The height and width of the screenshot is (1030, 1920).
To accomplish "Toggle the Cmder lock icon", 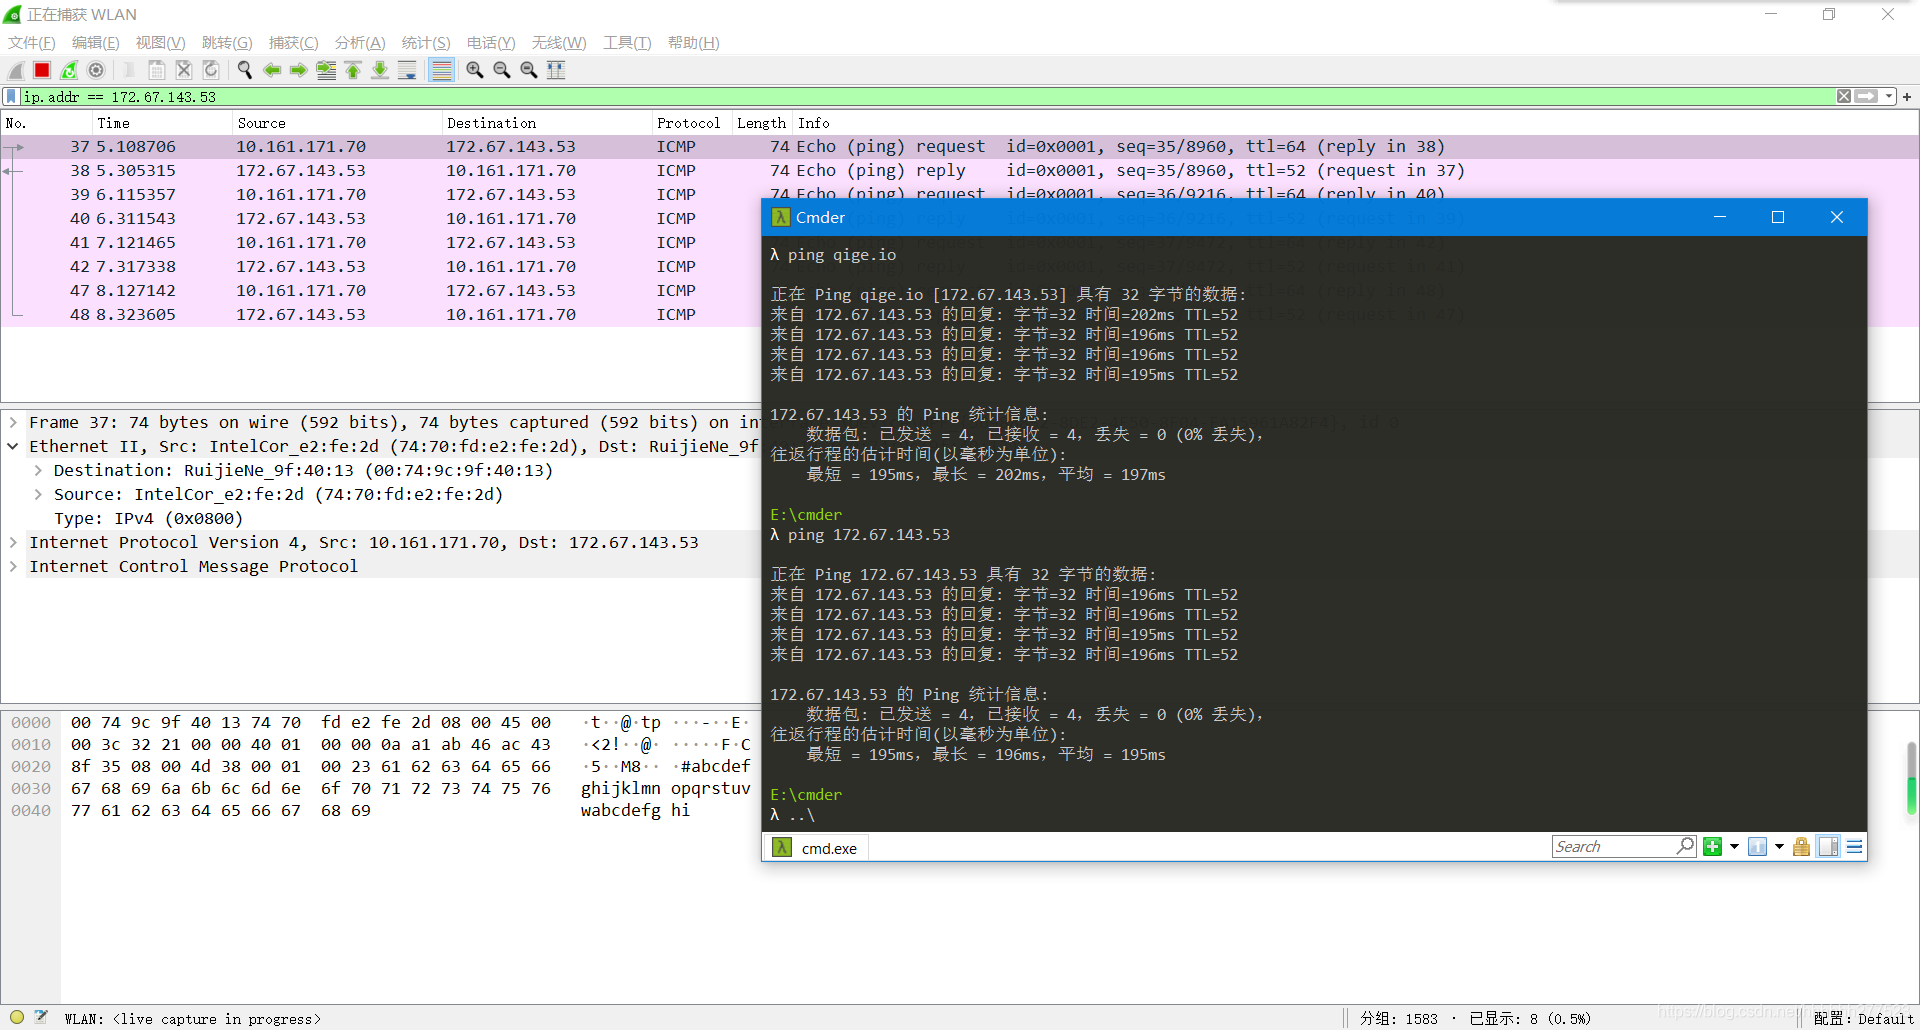I will pos(1801,847).
